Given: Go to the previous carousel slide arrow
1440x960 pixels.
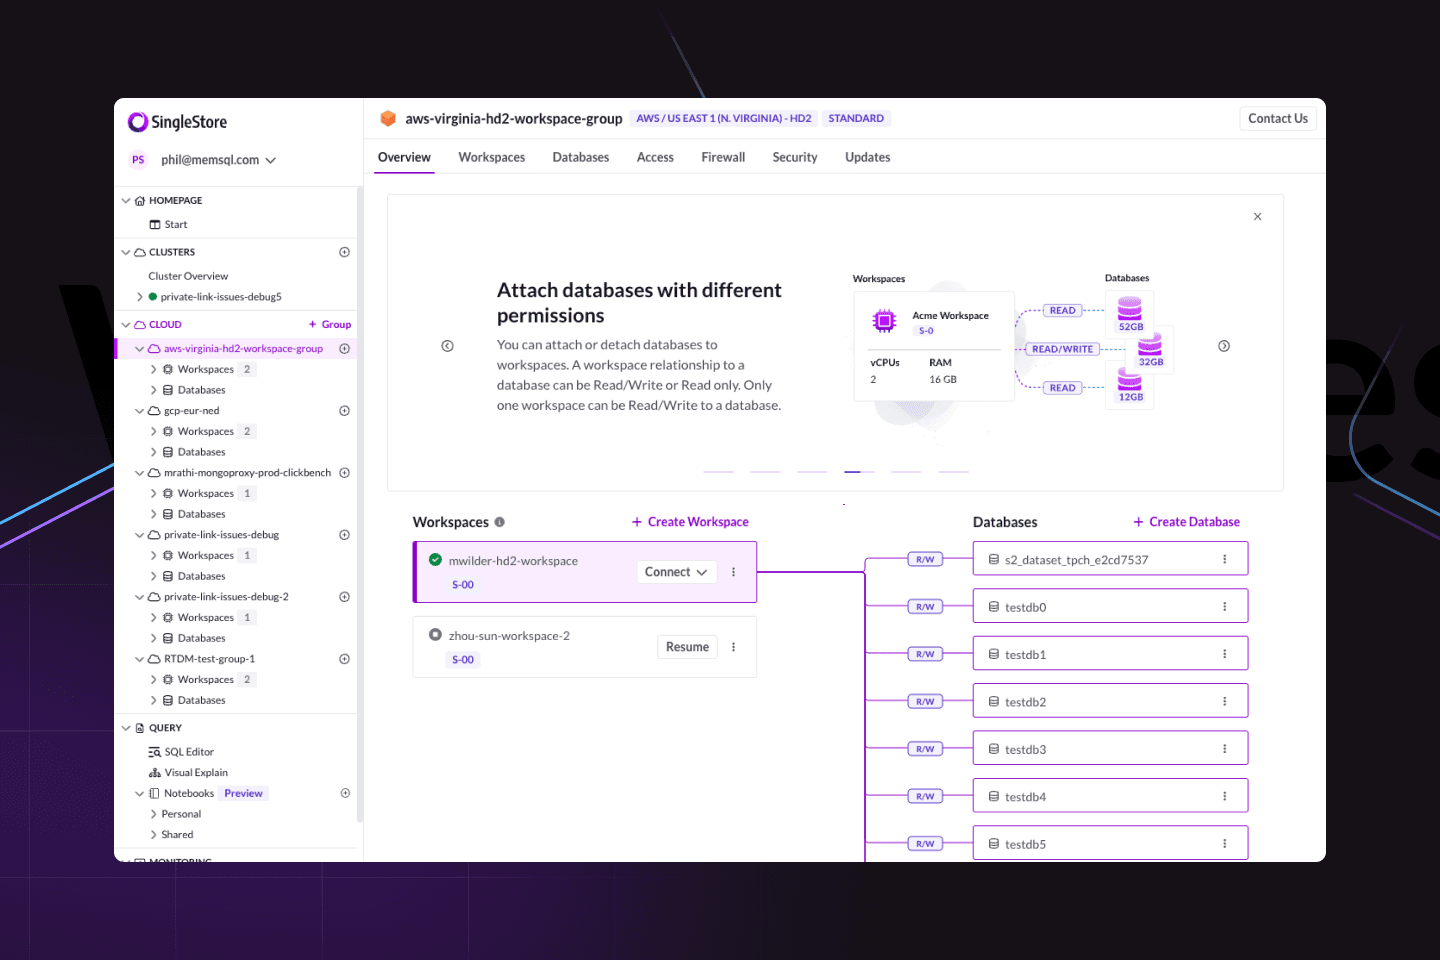Looking at the screenshot, I should click(x=447, y=346).
